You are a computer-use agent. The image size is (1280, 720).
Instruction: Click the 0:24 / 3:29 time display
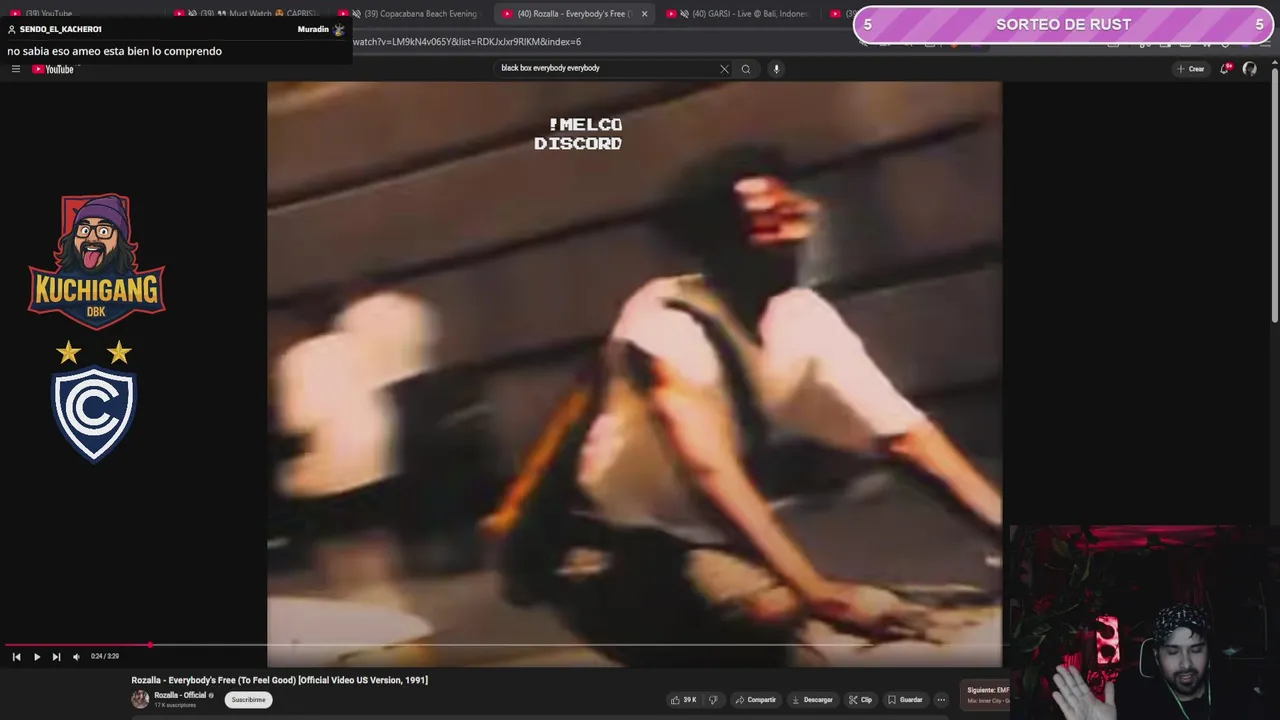click(x=105, y=657)
